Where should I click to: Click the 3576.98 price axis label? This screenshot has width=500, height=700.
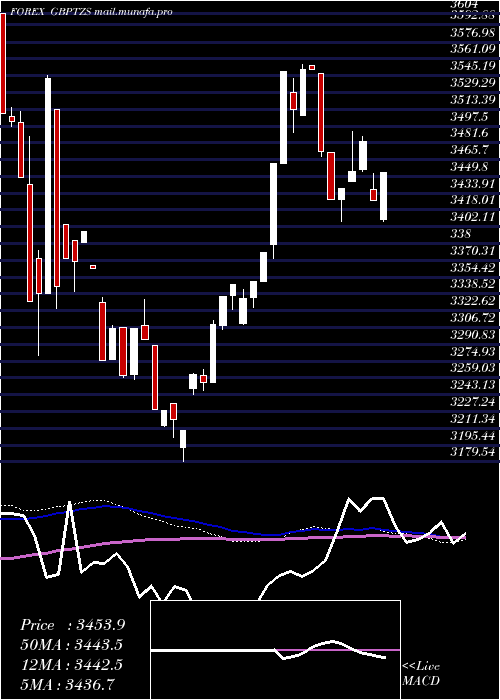[x=473, y=32]
